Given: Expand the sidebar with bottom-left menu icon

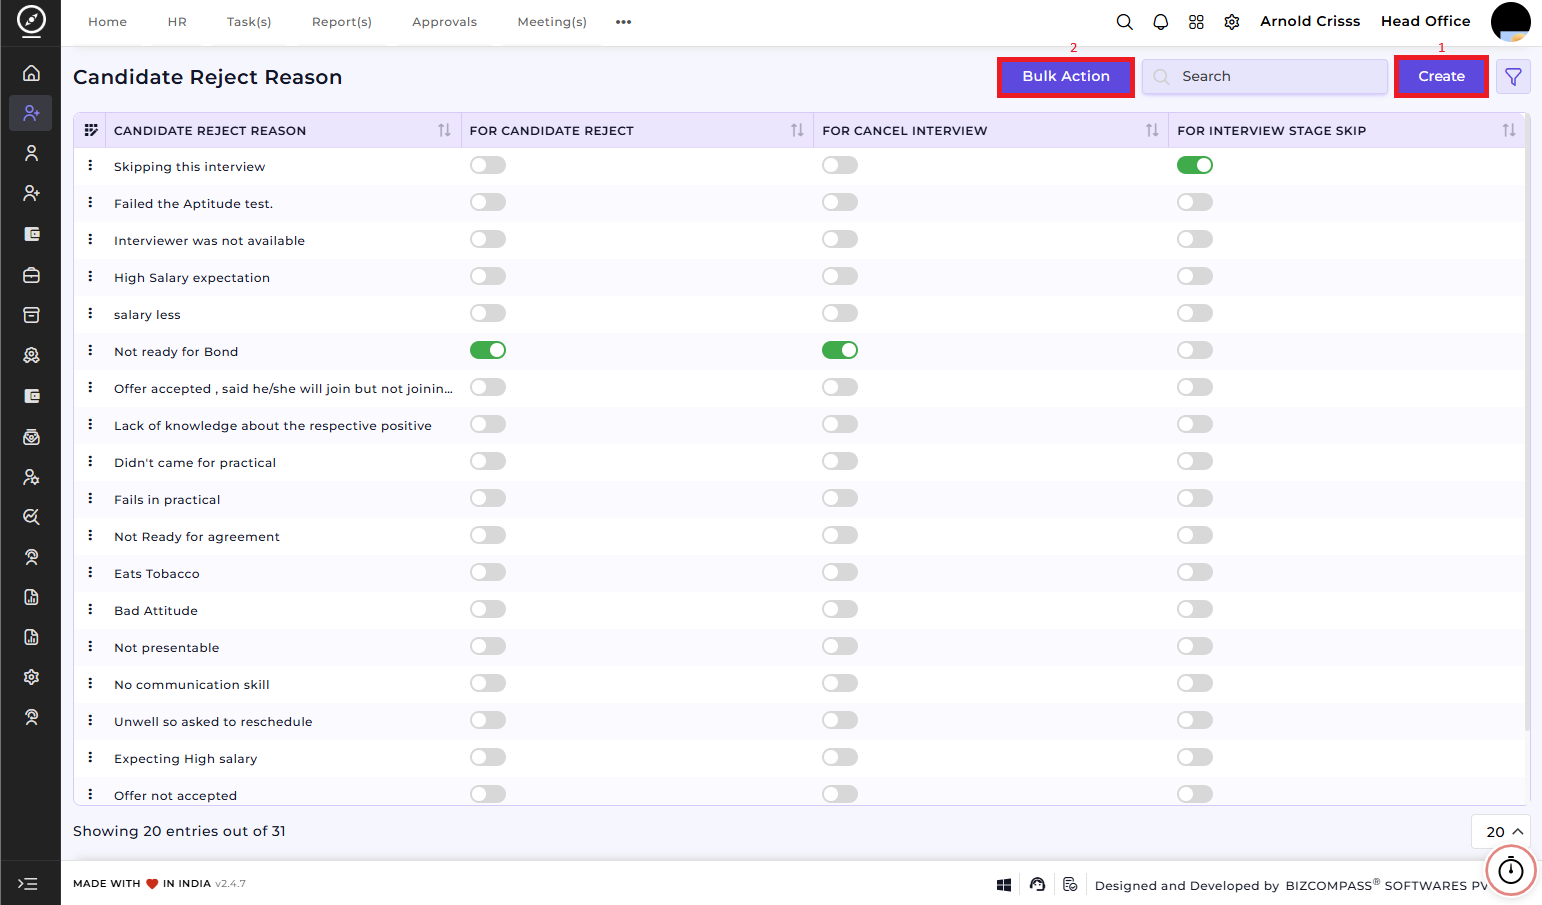Looking at the screenshot, I should click(x=28, y=884).
